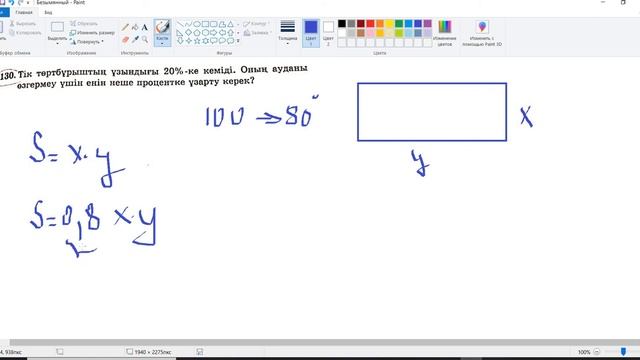Open Изменение цветов (Edit colors) dialog
640x360 pixels.
tap(444, 33)
